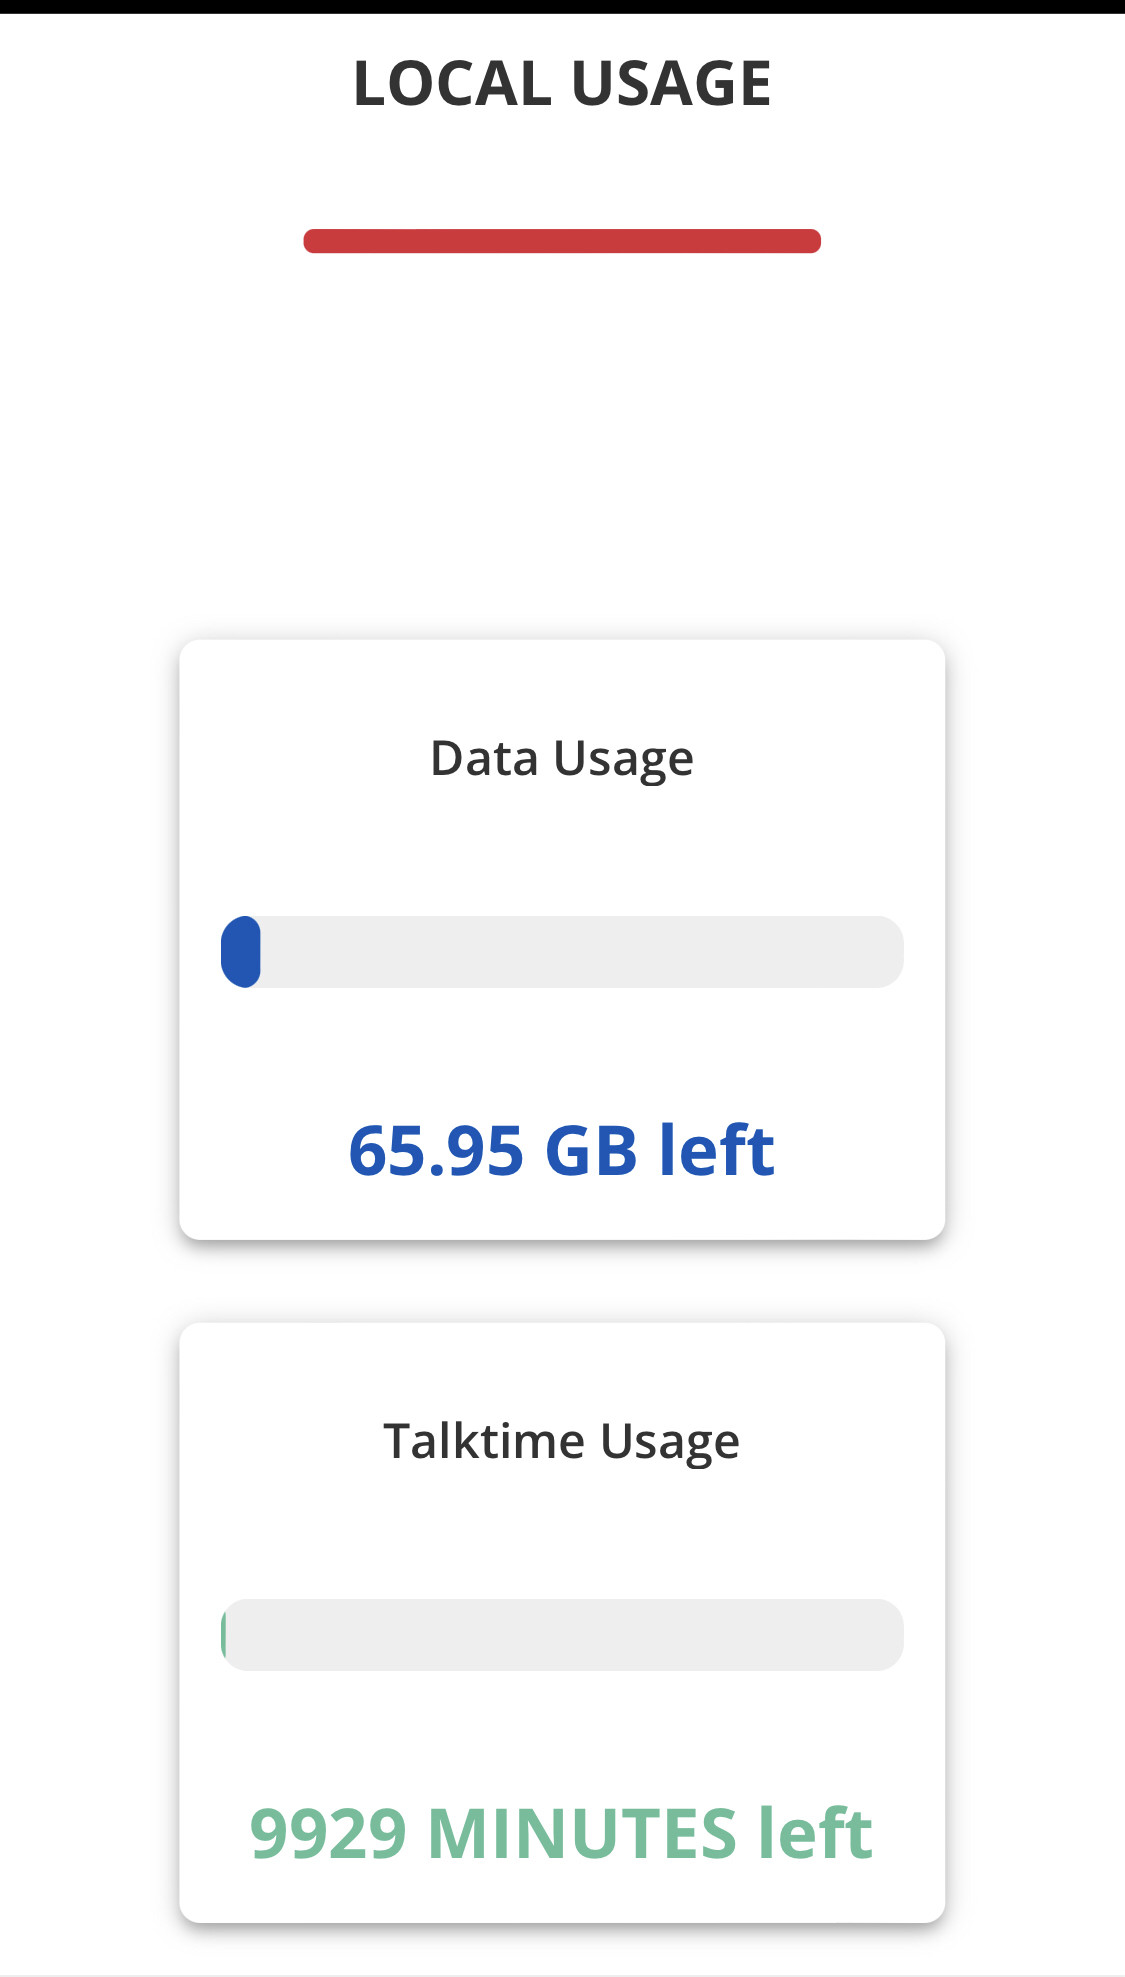Tap the LOCAL USAGE heading
The width and height of the screenshot is (1125, 1977).
click(x=562, y=82)
